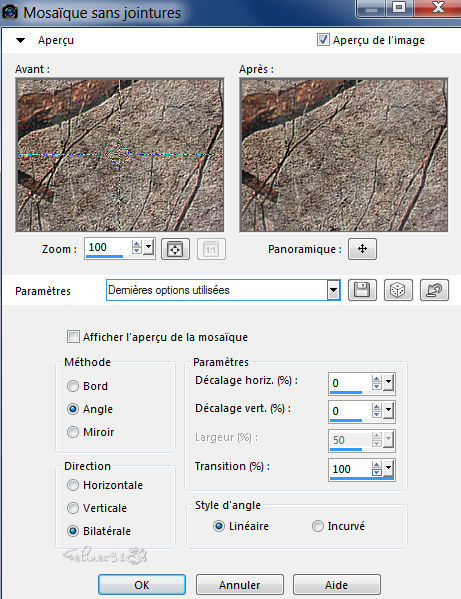Viewport: 461px width, 599px height.
Task: Click the randomize parameters dice icon
Action: coord(398,290)
